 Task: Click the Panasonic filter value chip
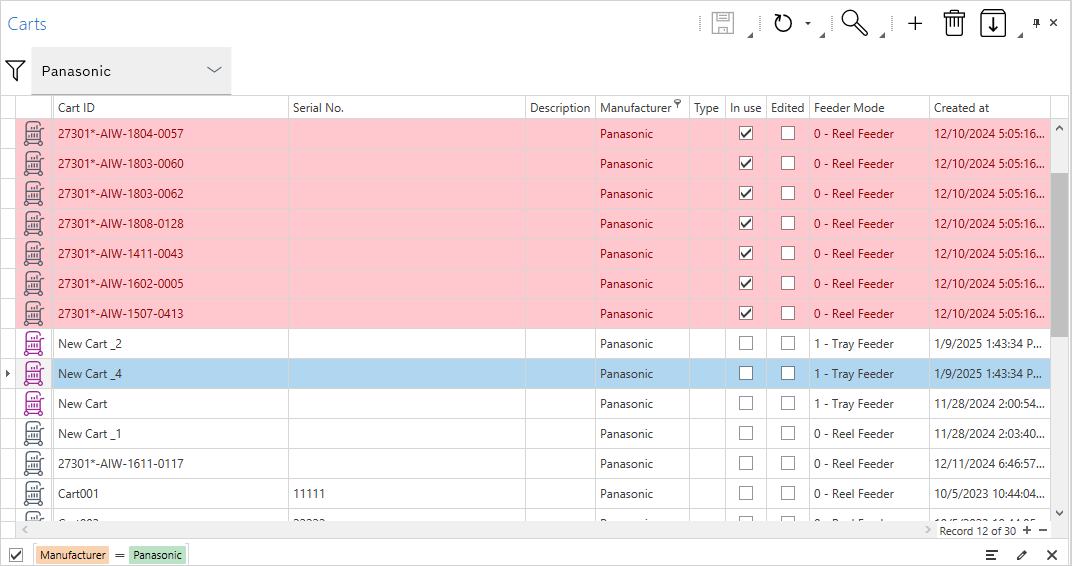click(x=158, y=555)
